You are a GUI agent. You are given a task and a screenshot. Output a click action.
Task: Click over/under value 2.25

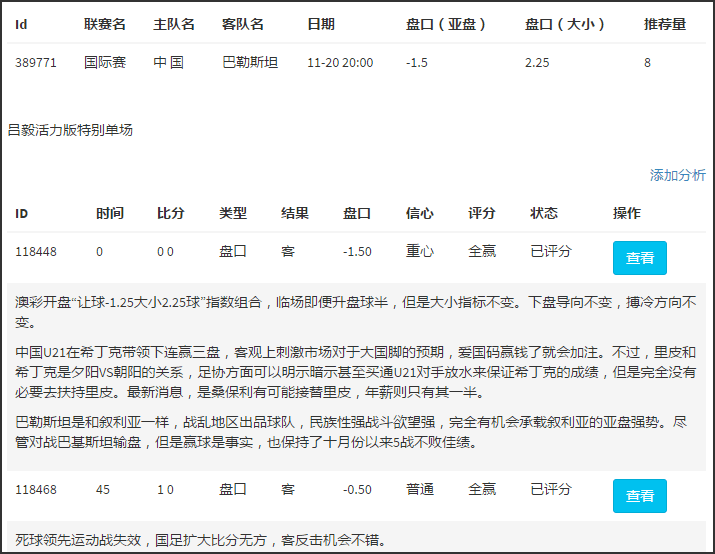[537, 62]
